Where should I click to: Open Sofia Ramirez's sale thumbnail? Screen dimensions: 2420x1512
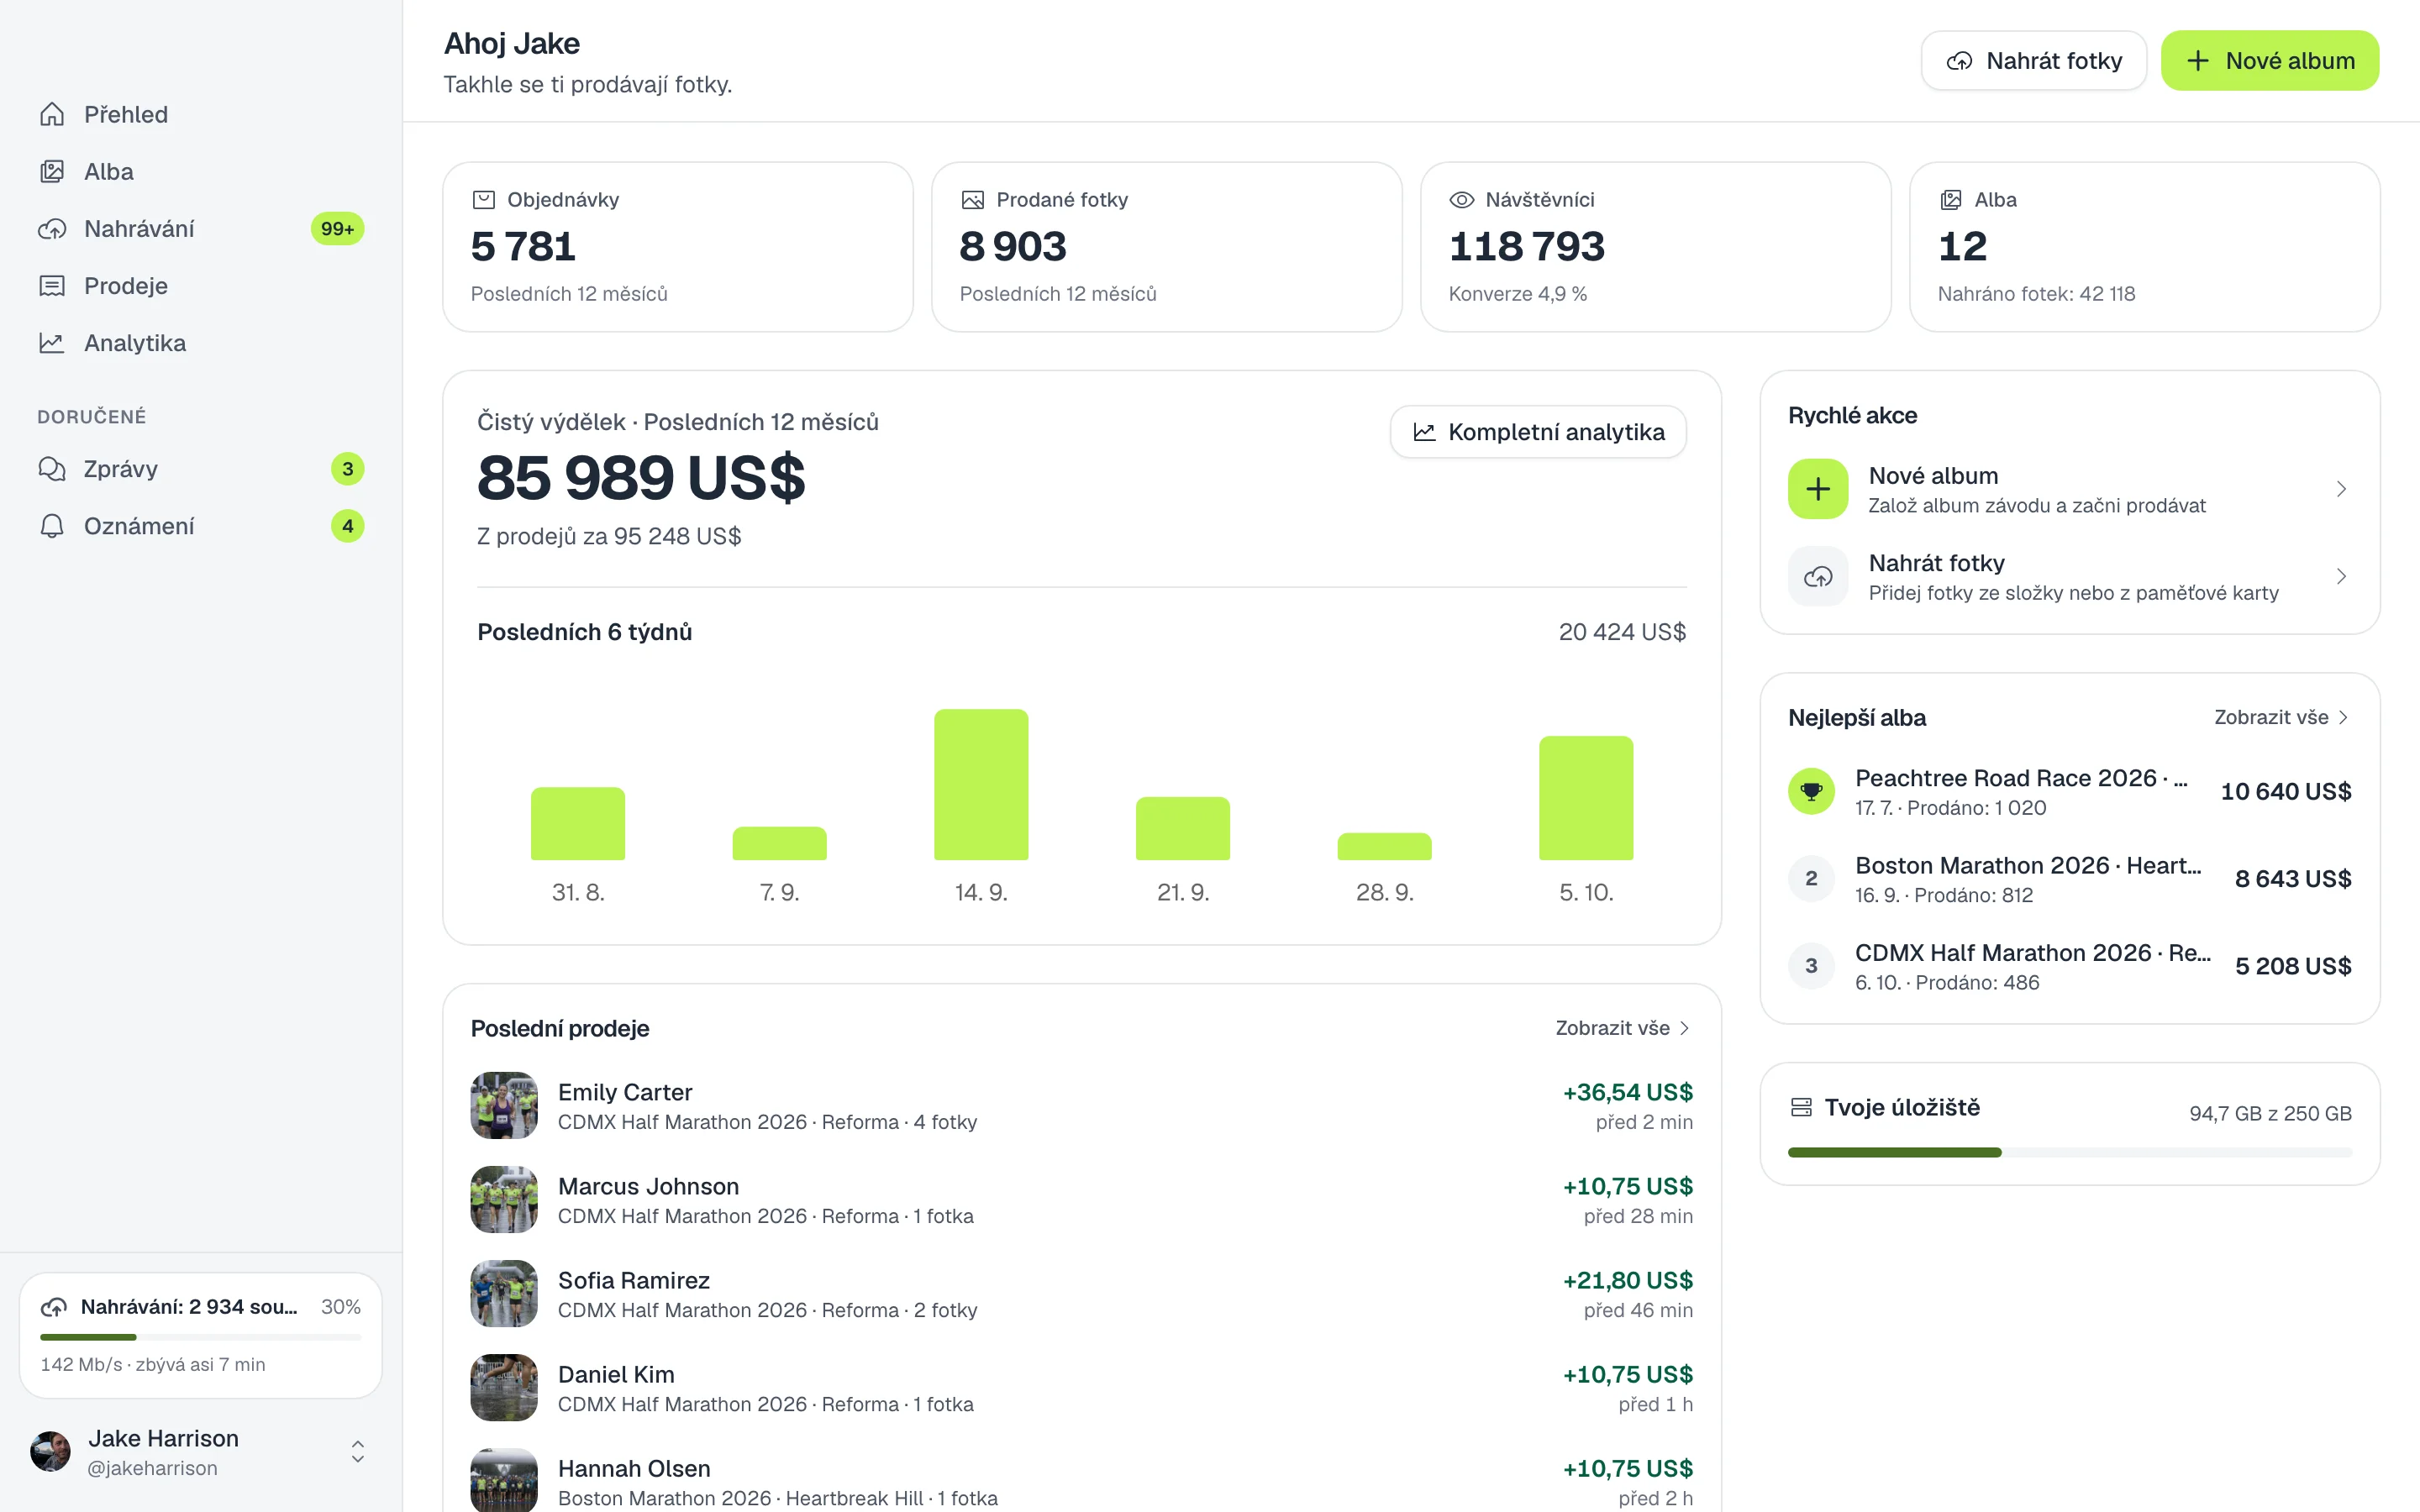[x=504, y=1294]
